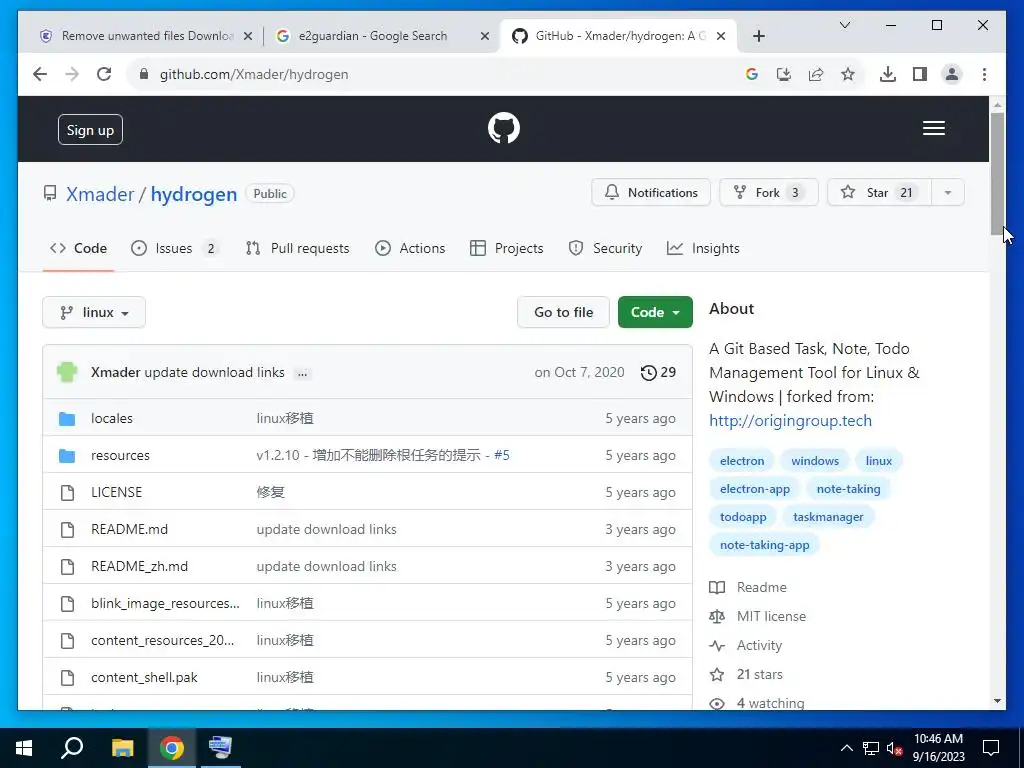This screenshot has width=1024, height=768.
Task: Click the locales folder icon
Action: point(67,419)
